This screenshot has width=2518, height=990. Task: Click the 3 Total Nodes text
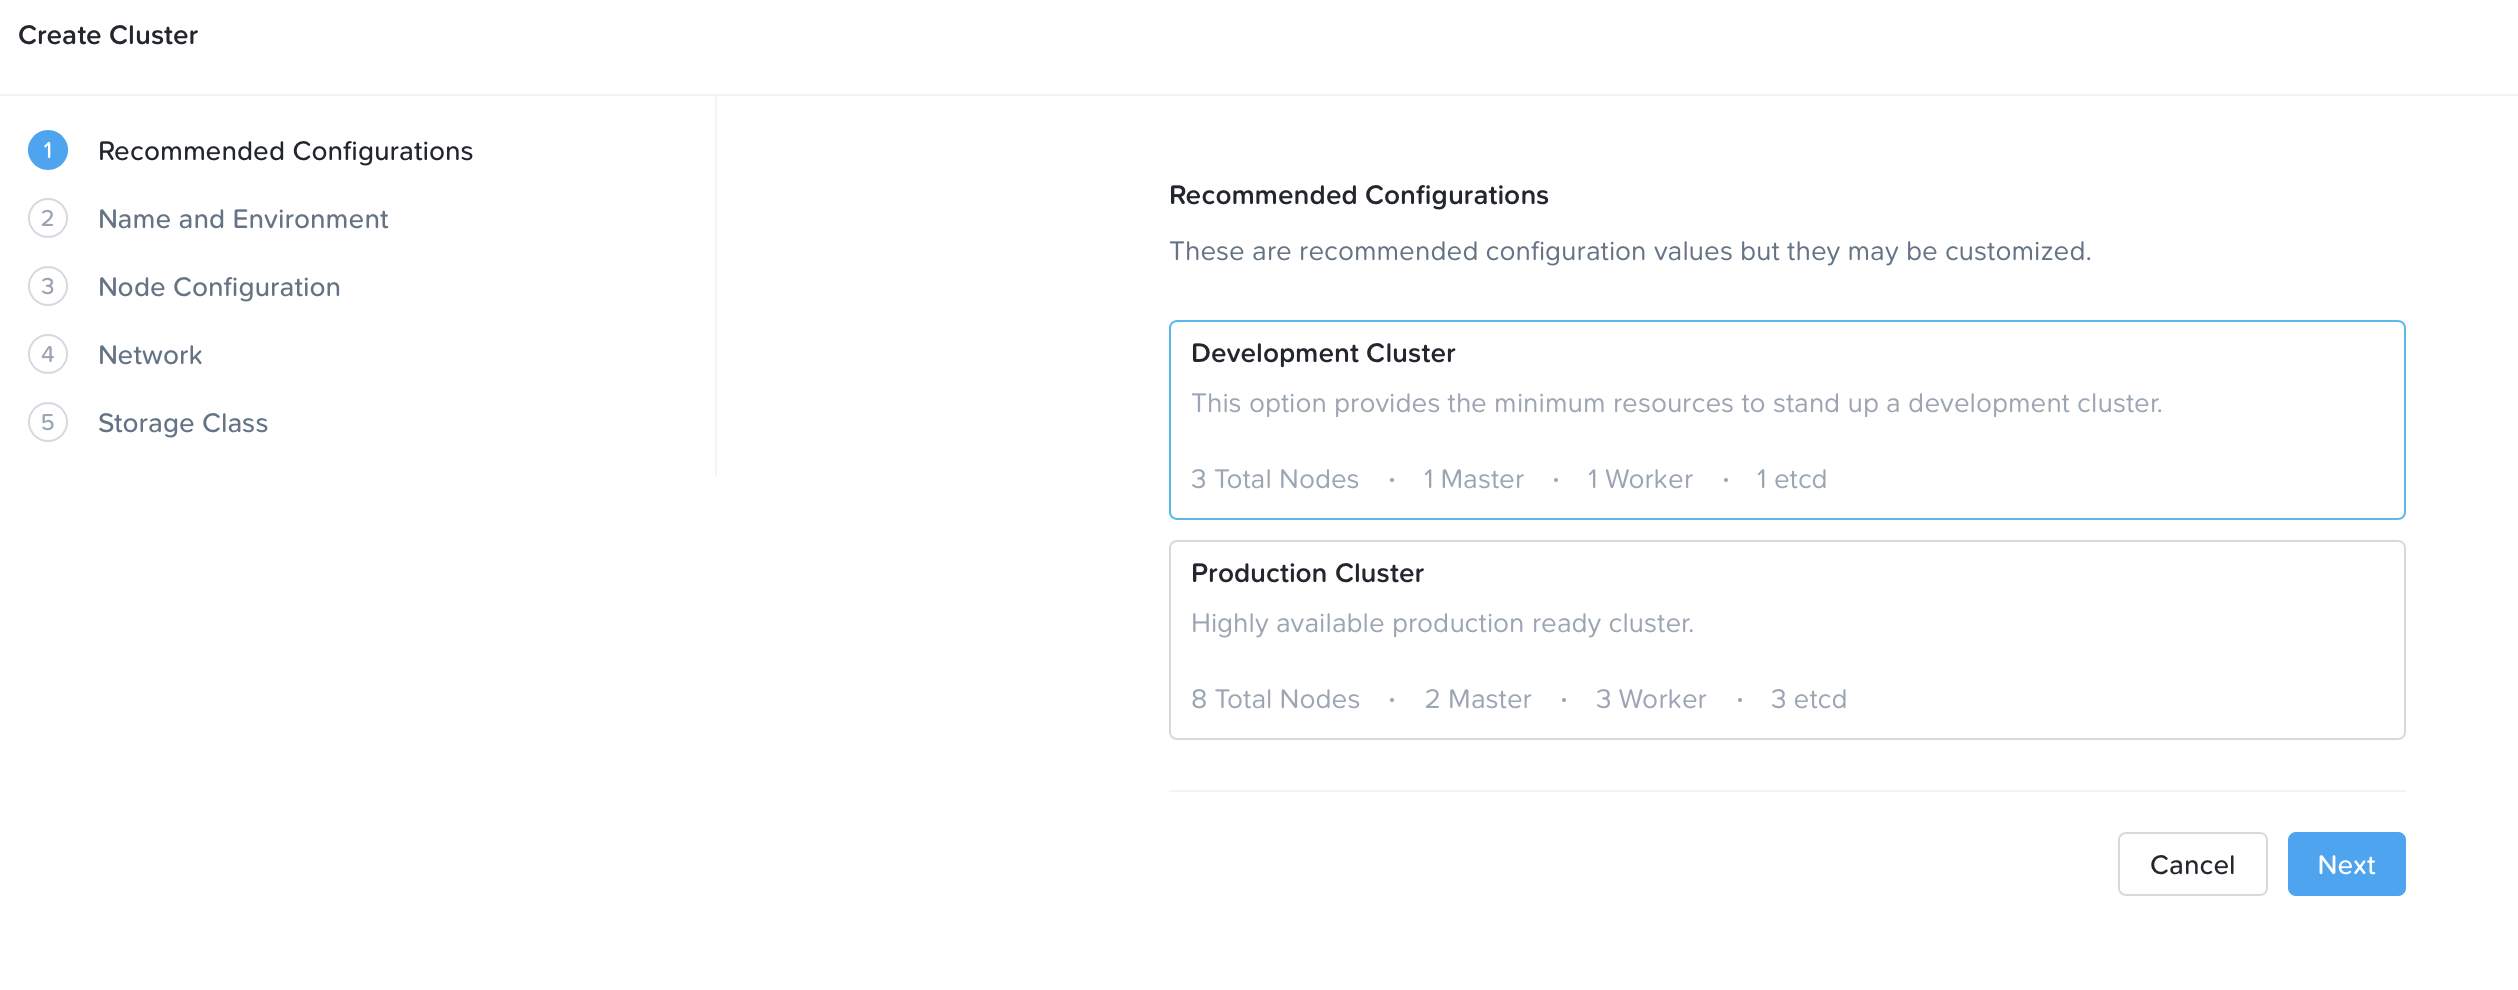click(1274, 479)
